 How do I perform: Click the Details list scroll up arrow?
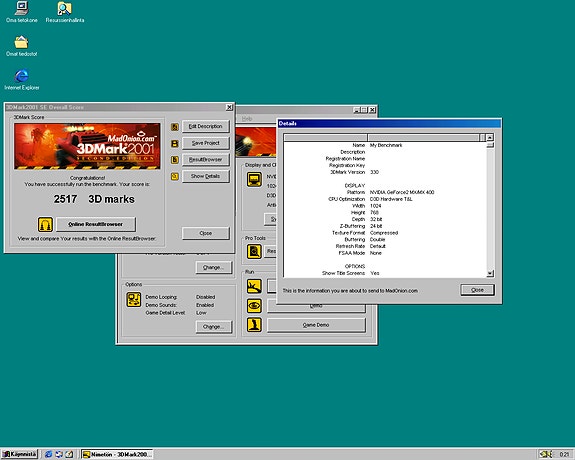[x=490, y=138]
